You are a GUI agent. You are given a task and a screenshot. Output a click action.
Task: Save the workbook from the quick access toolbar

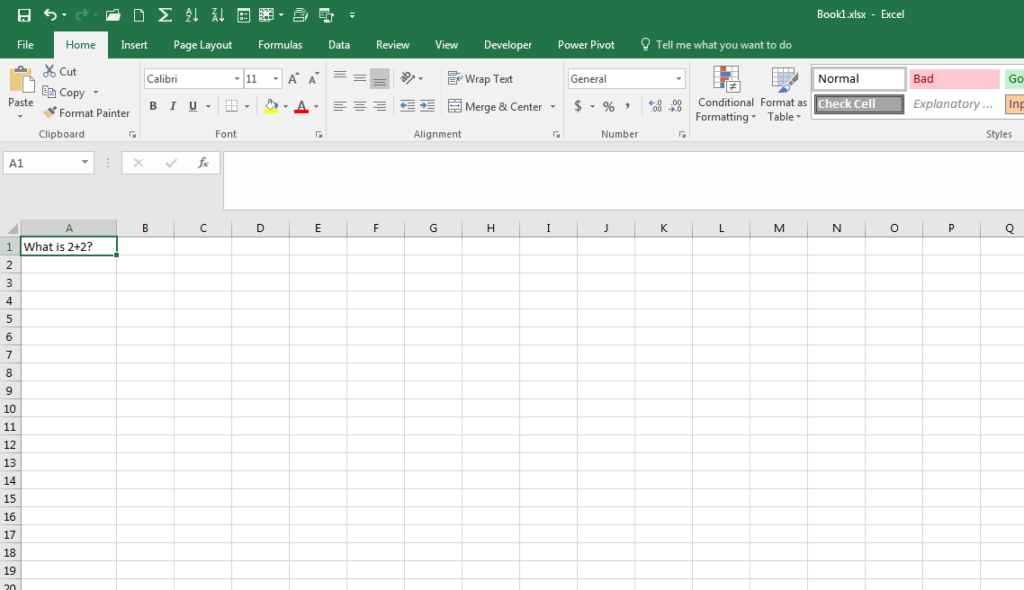click(24, 15)
